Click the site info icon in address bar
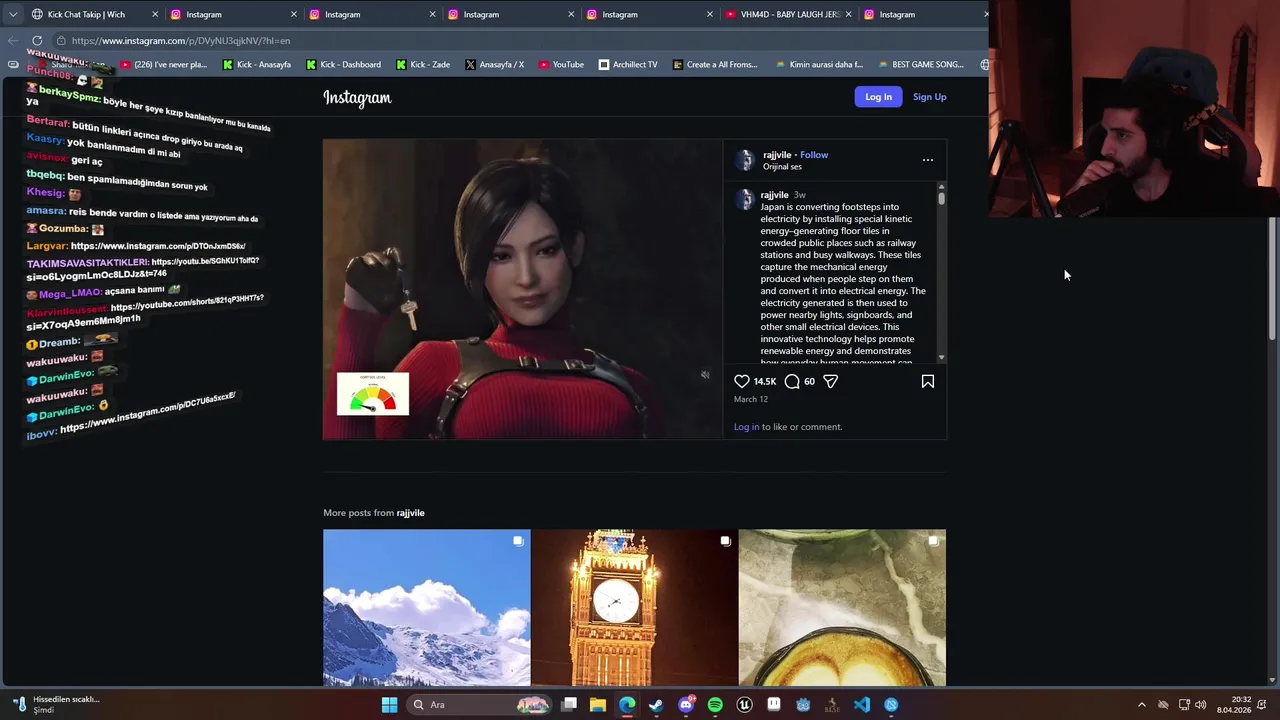This screenshot has width=1280, height=720. click(x=61, y=41)
